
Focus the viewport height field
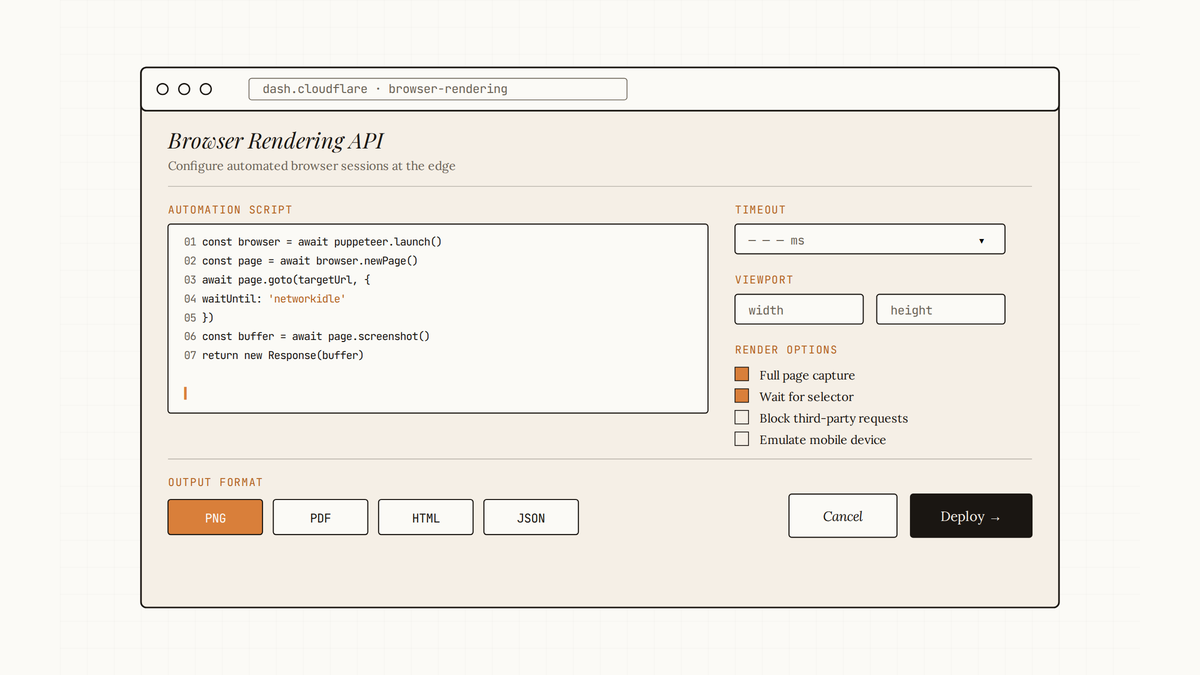[x=941, y=310]
